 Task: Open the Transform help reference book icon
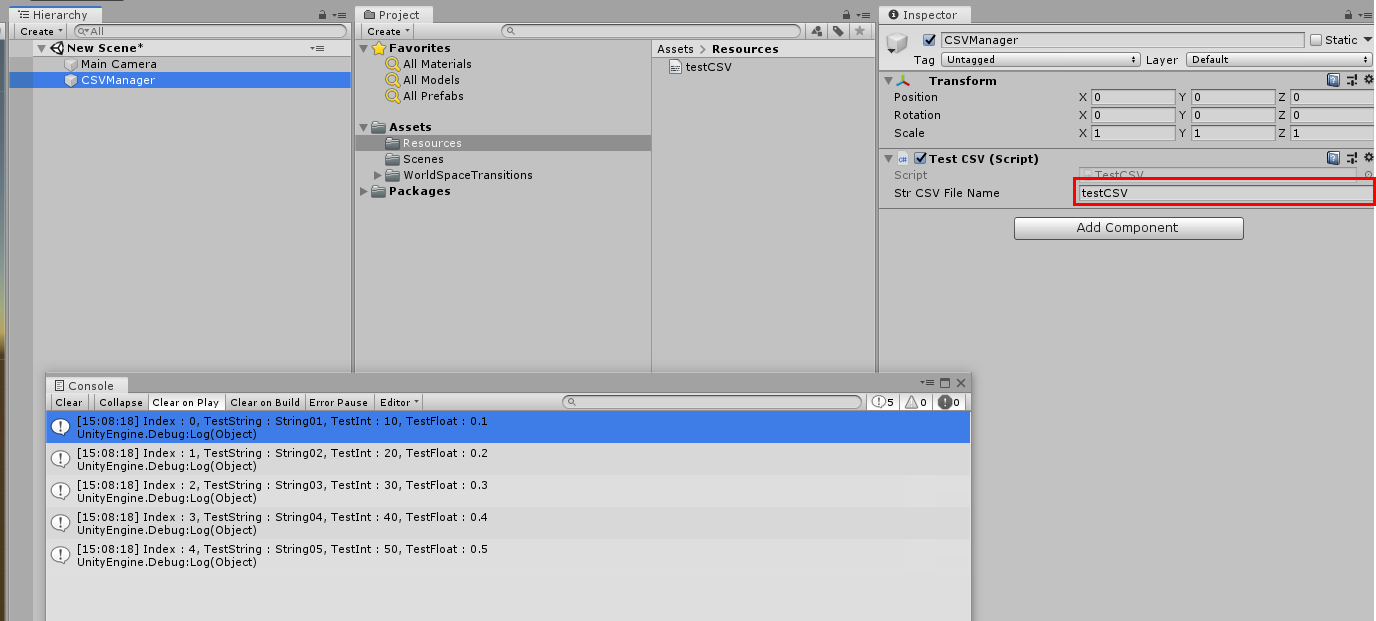1333,80
